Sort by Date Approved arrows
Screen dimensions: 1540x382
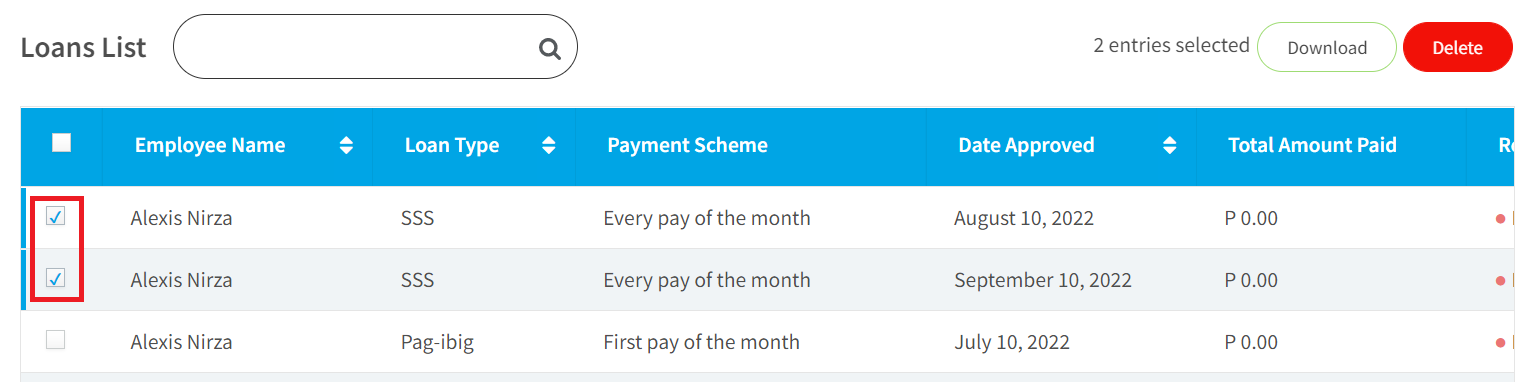[1169, 146]
